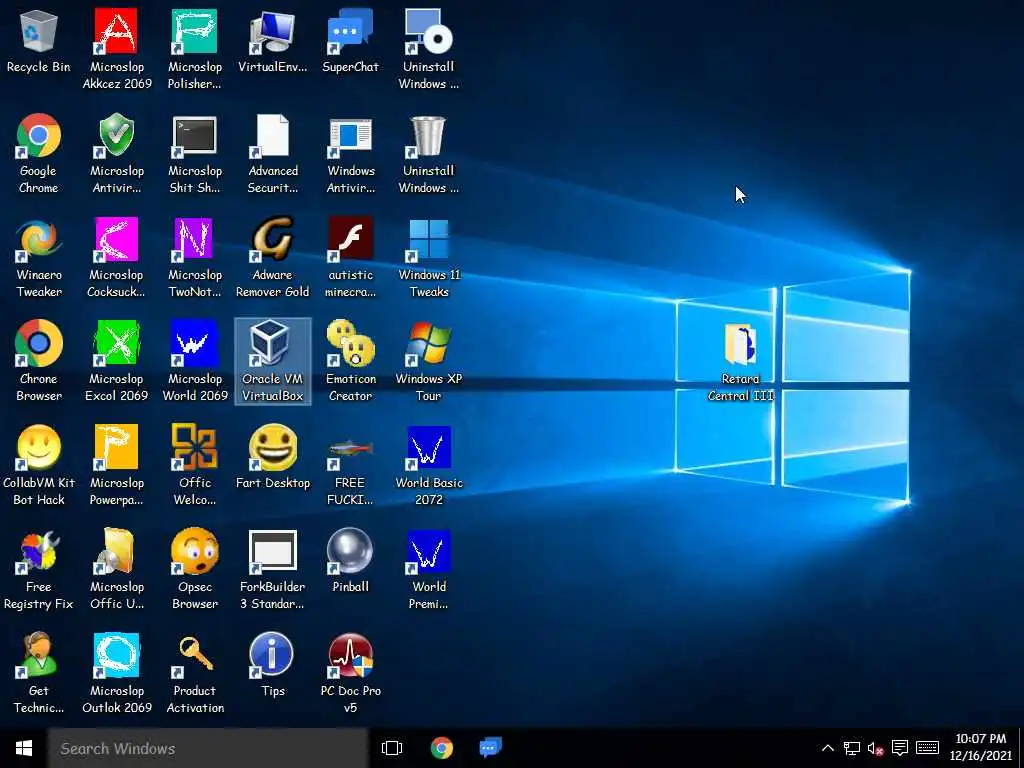The image size is (1024, 768).
Task: Select the Microslop Polisher shortcut
Action: coord(195,31)
